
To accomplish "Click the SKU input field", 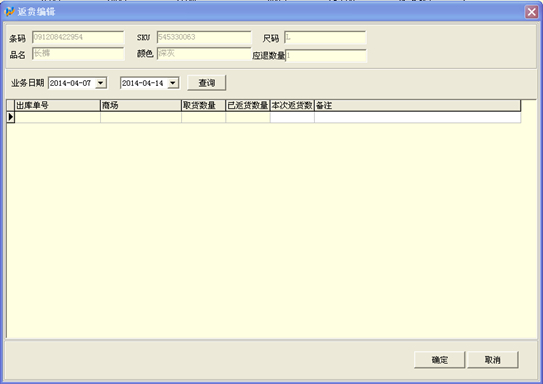I will point(204,37).
